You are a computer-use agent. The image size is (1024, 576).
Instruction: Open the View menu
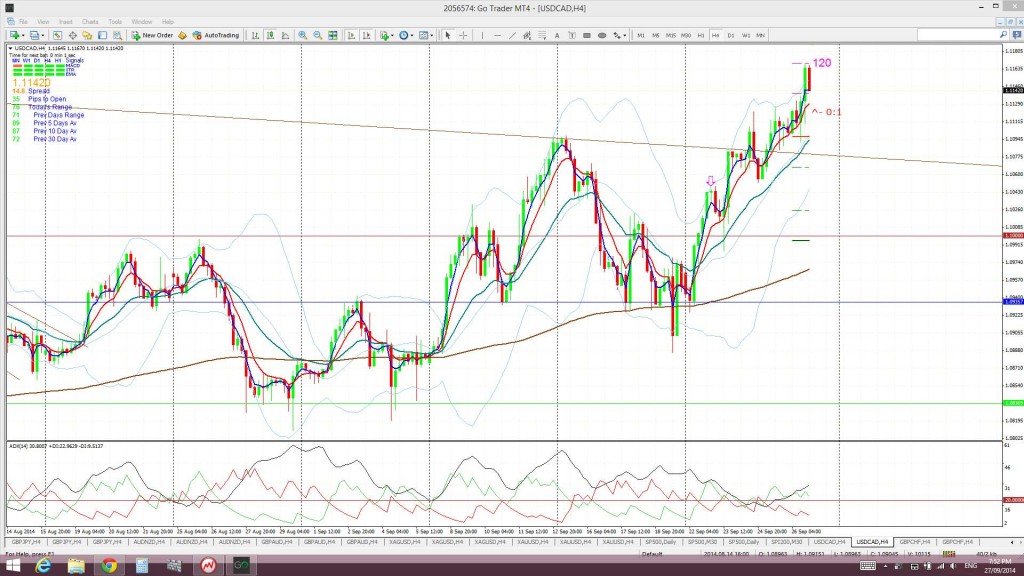pos(43,22)
